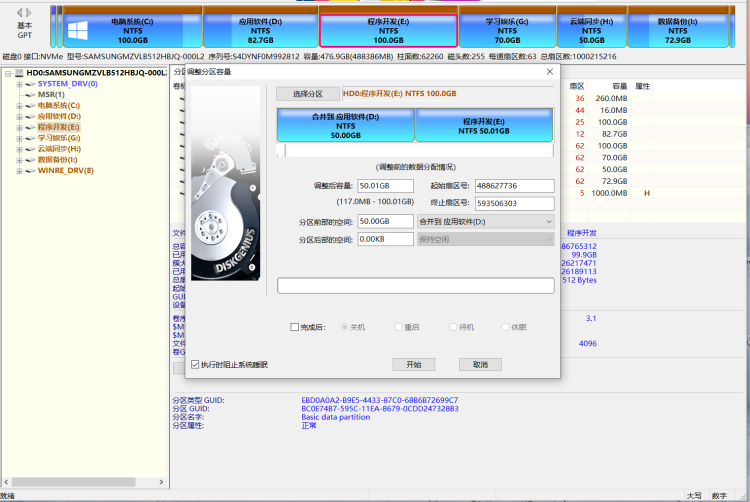Click the drive icon next to SYSTEM_DRV(0)
This screenshot has width=750, height=502.
pyautogui.click(x=31, y=84)
